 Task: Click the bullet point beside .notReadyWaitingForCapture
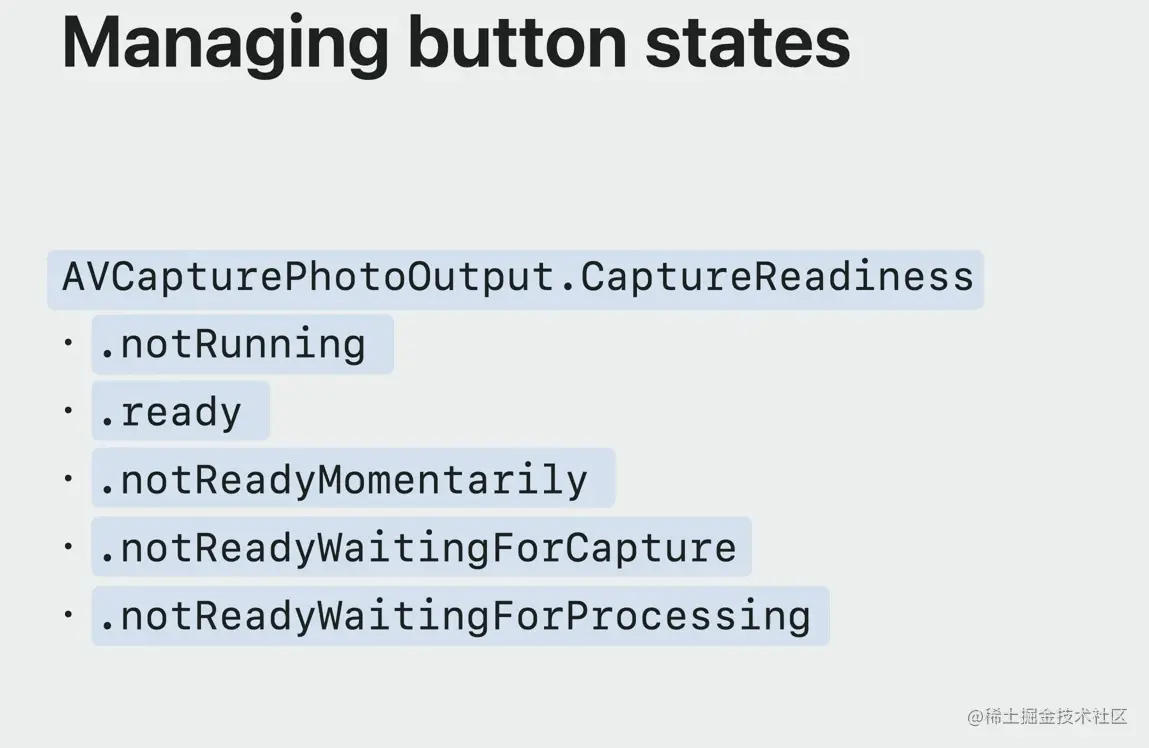point(68,546)
